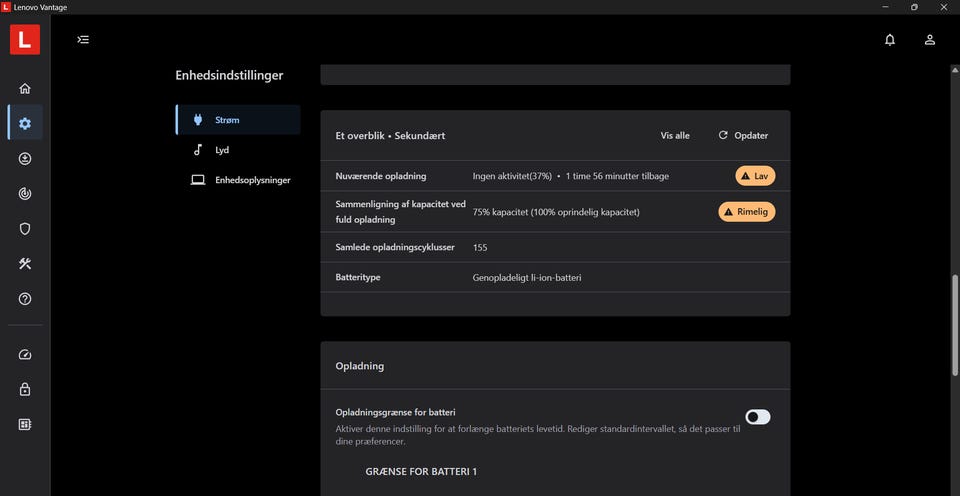The image size is (960, 496).
Task: Click the Rimelig warning badge
Action: click(746, 212)
